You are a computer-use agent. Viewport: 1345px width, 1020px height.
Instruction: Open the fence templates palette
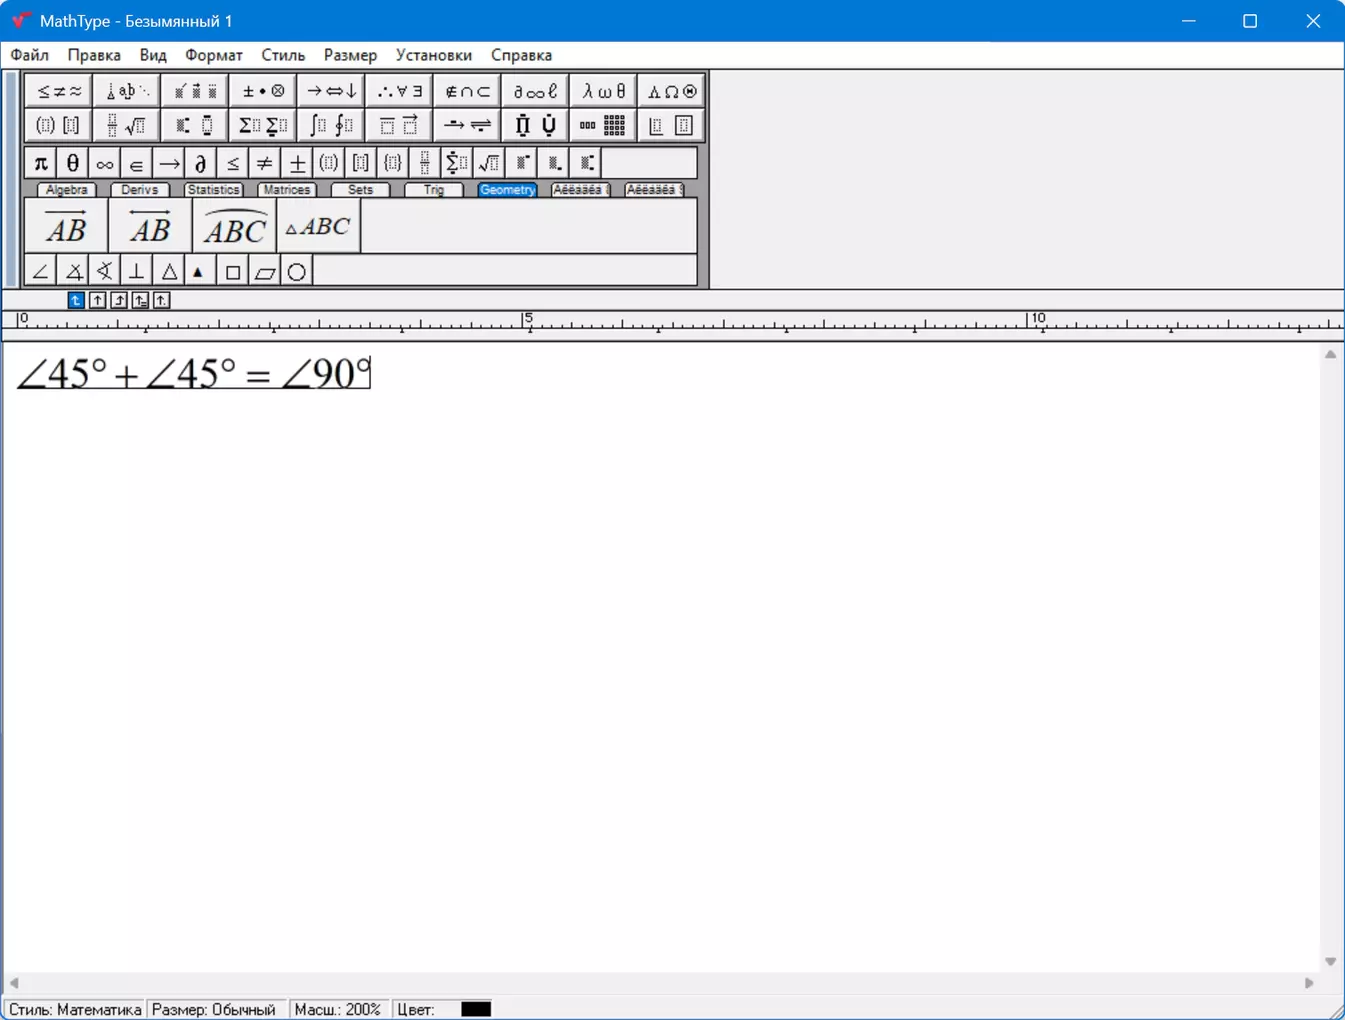(x=58, y=125)
